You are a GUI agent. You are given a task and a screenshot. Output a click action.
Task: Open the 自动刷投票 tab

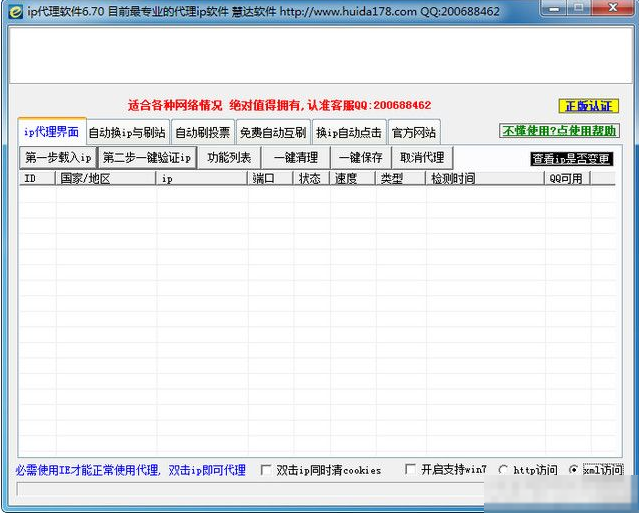tap(203, 132)
